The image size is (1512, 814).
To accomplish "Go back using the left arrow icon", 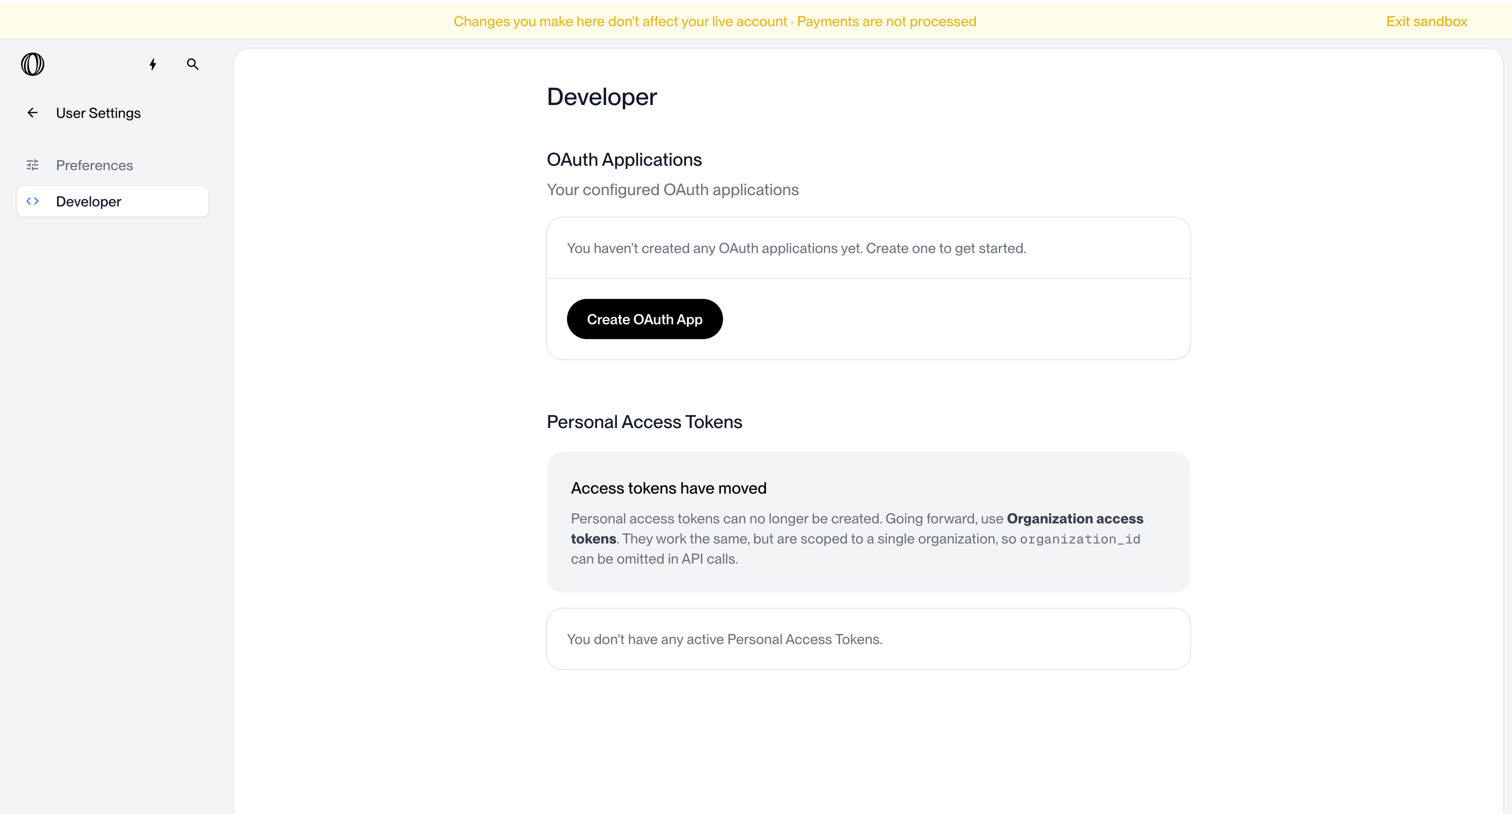I will [x=32, y=113].
